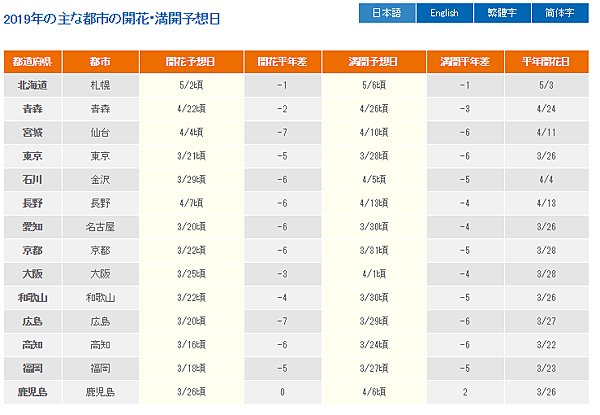
Task: Switch language to English
Action: (x=445, y=13)
